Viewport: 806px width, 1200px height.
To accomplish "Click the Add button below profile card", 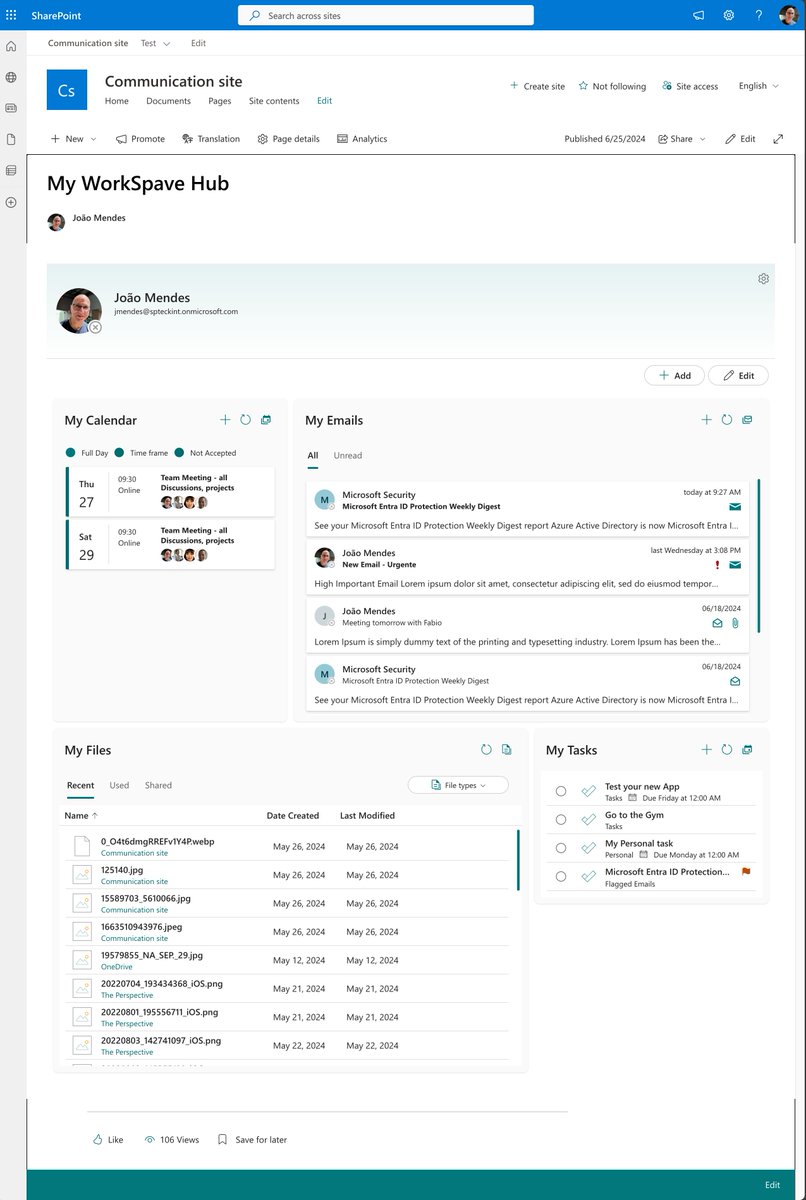I will [x=674, y=375].
